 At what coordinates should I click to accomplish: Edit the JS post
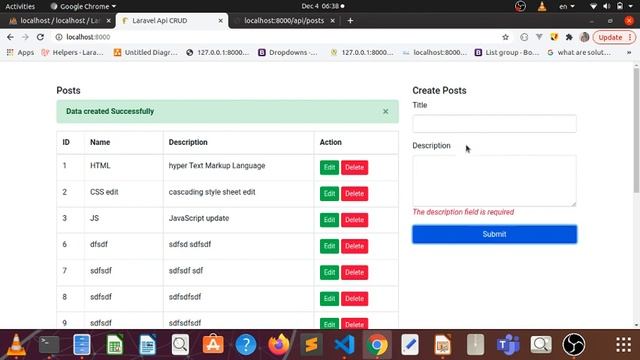pyautogui.click(x=329, y=220)
